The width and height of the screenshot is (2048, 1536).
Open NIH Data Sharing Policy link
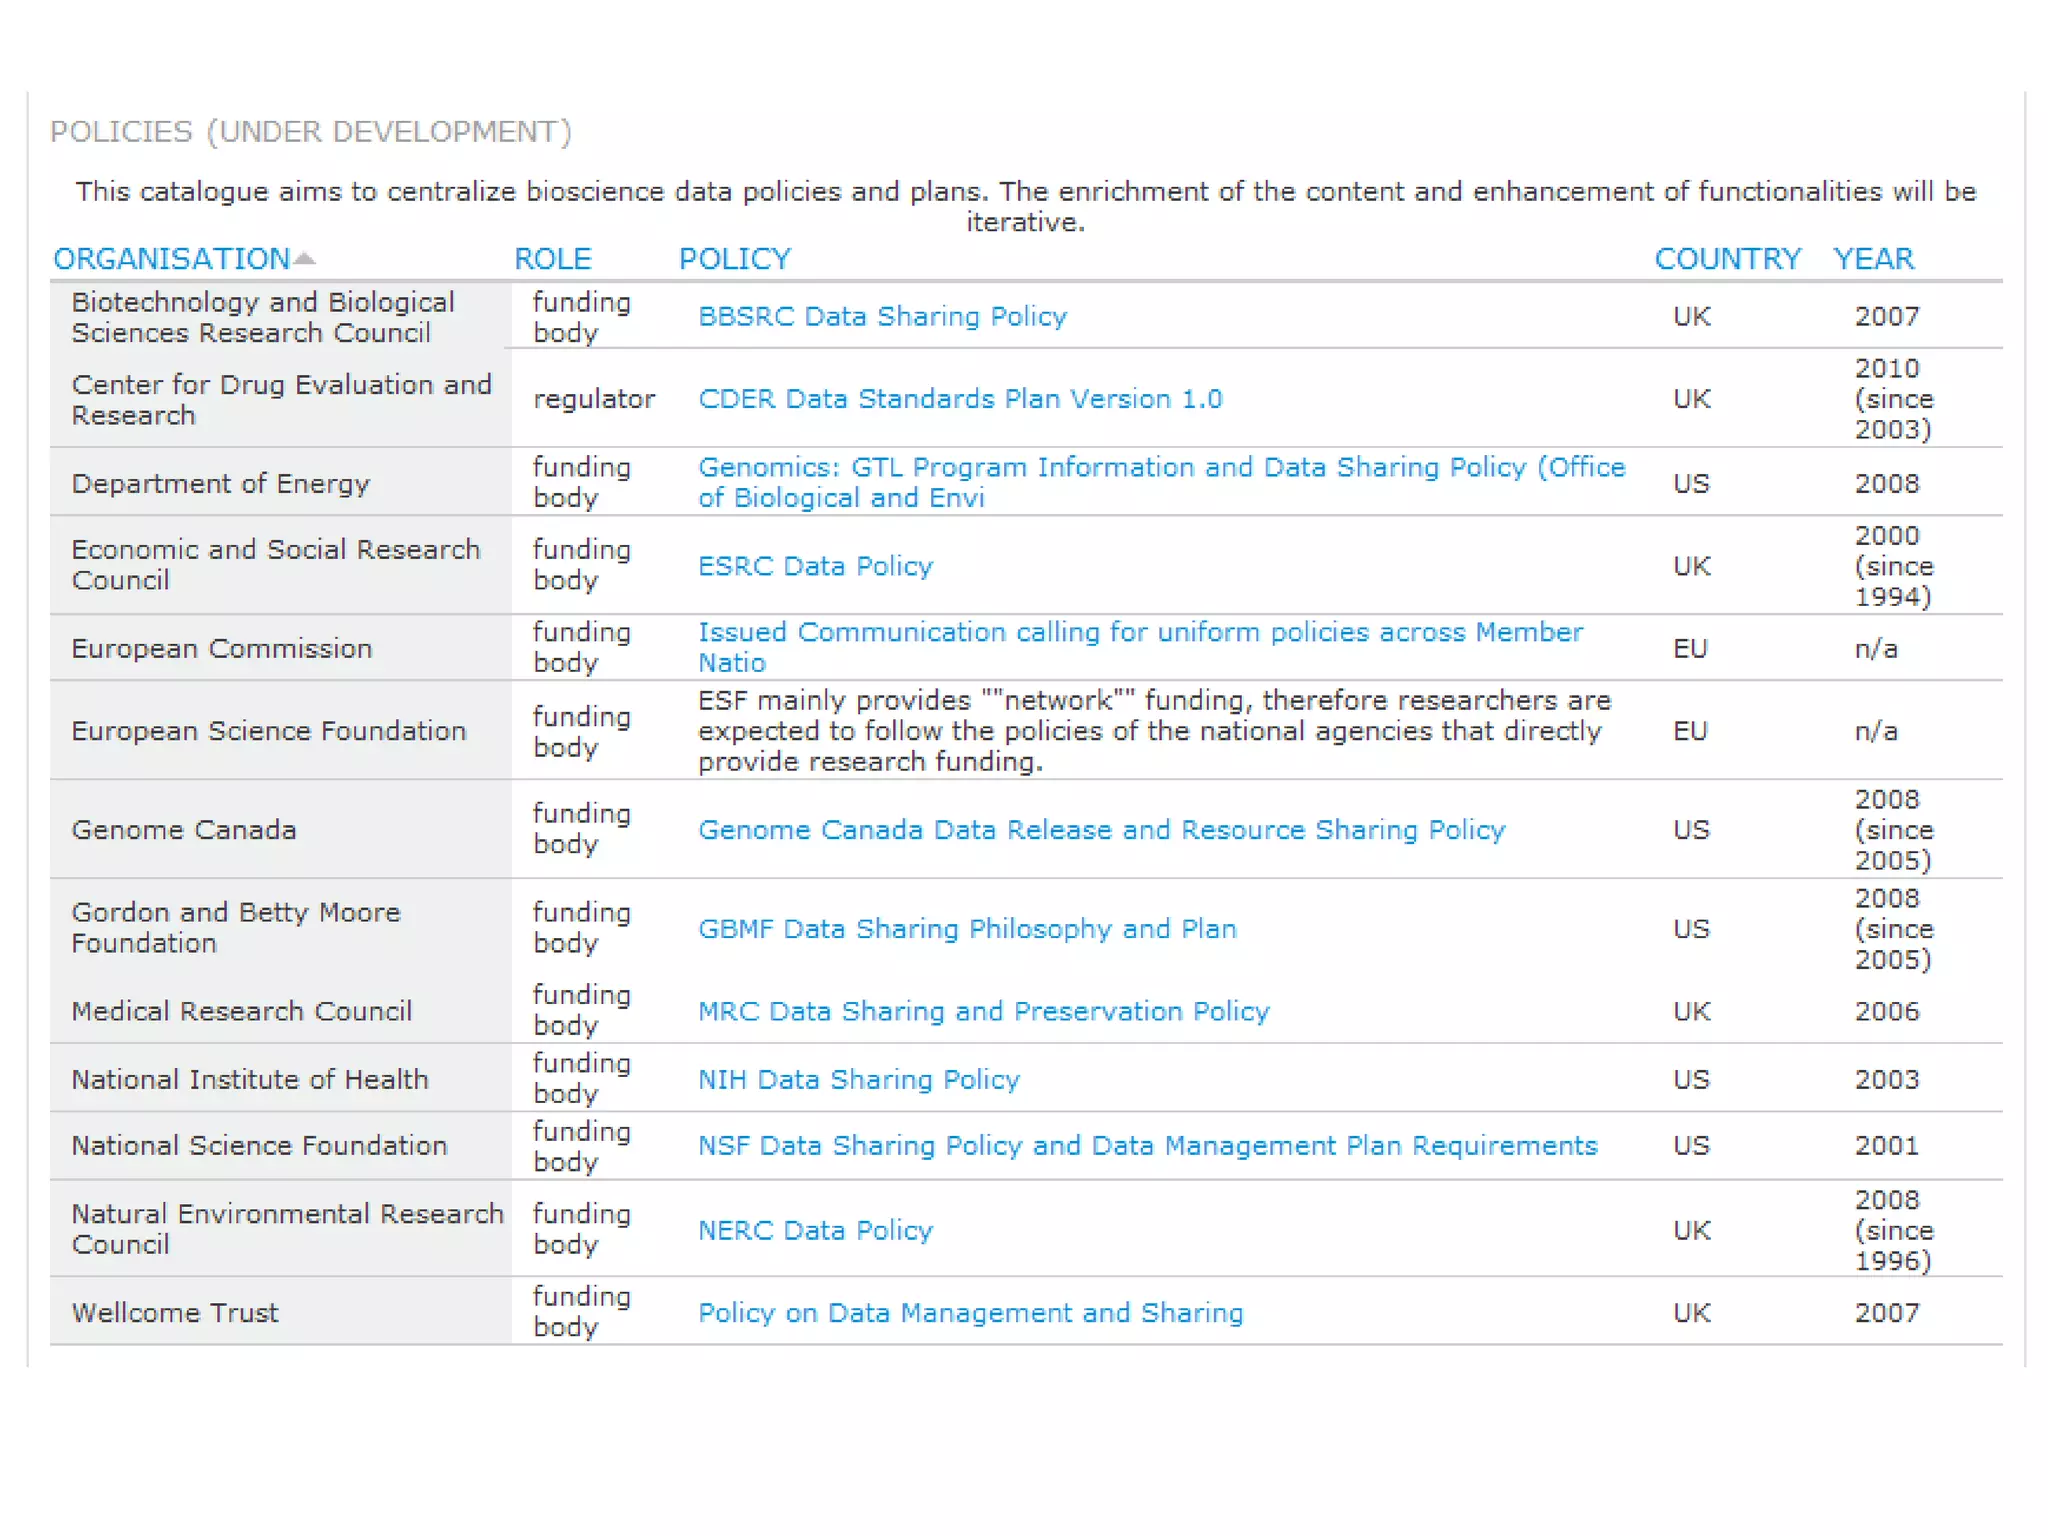click(x=858, y=1080)
